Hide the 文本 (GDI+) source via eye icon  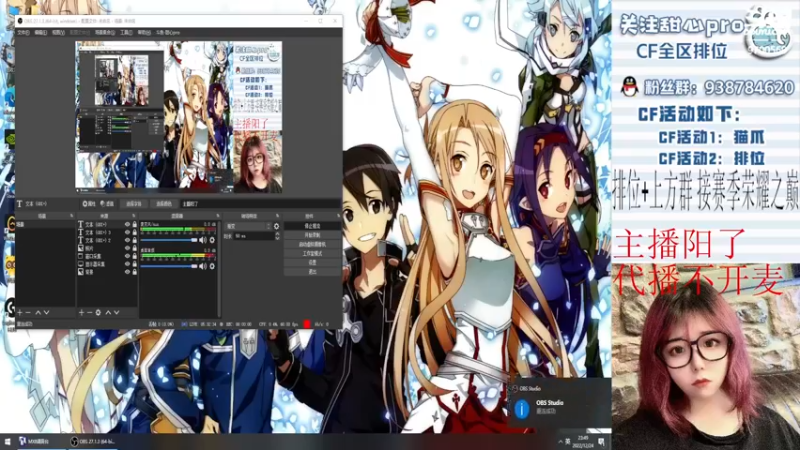point(128,224)
